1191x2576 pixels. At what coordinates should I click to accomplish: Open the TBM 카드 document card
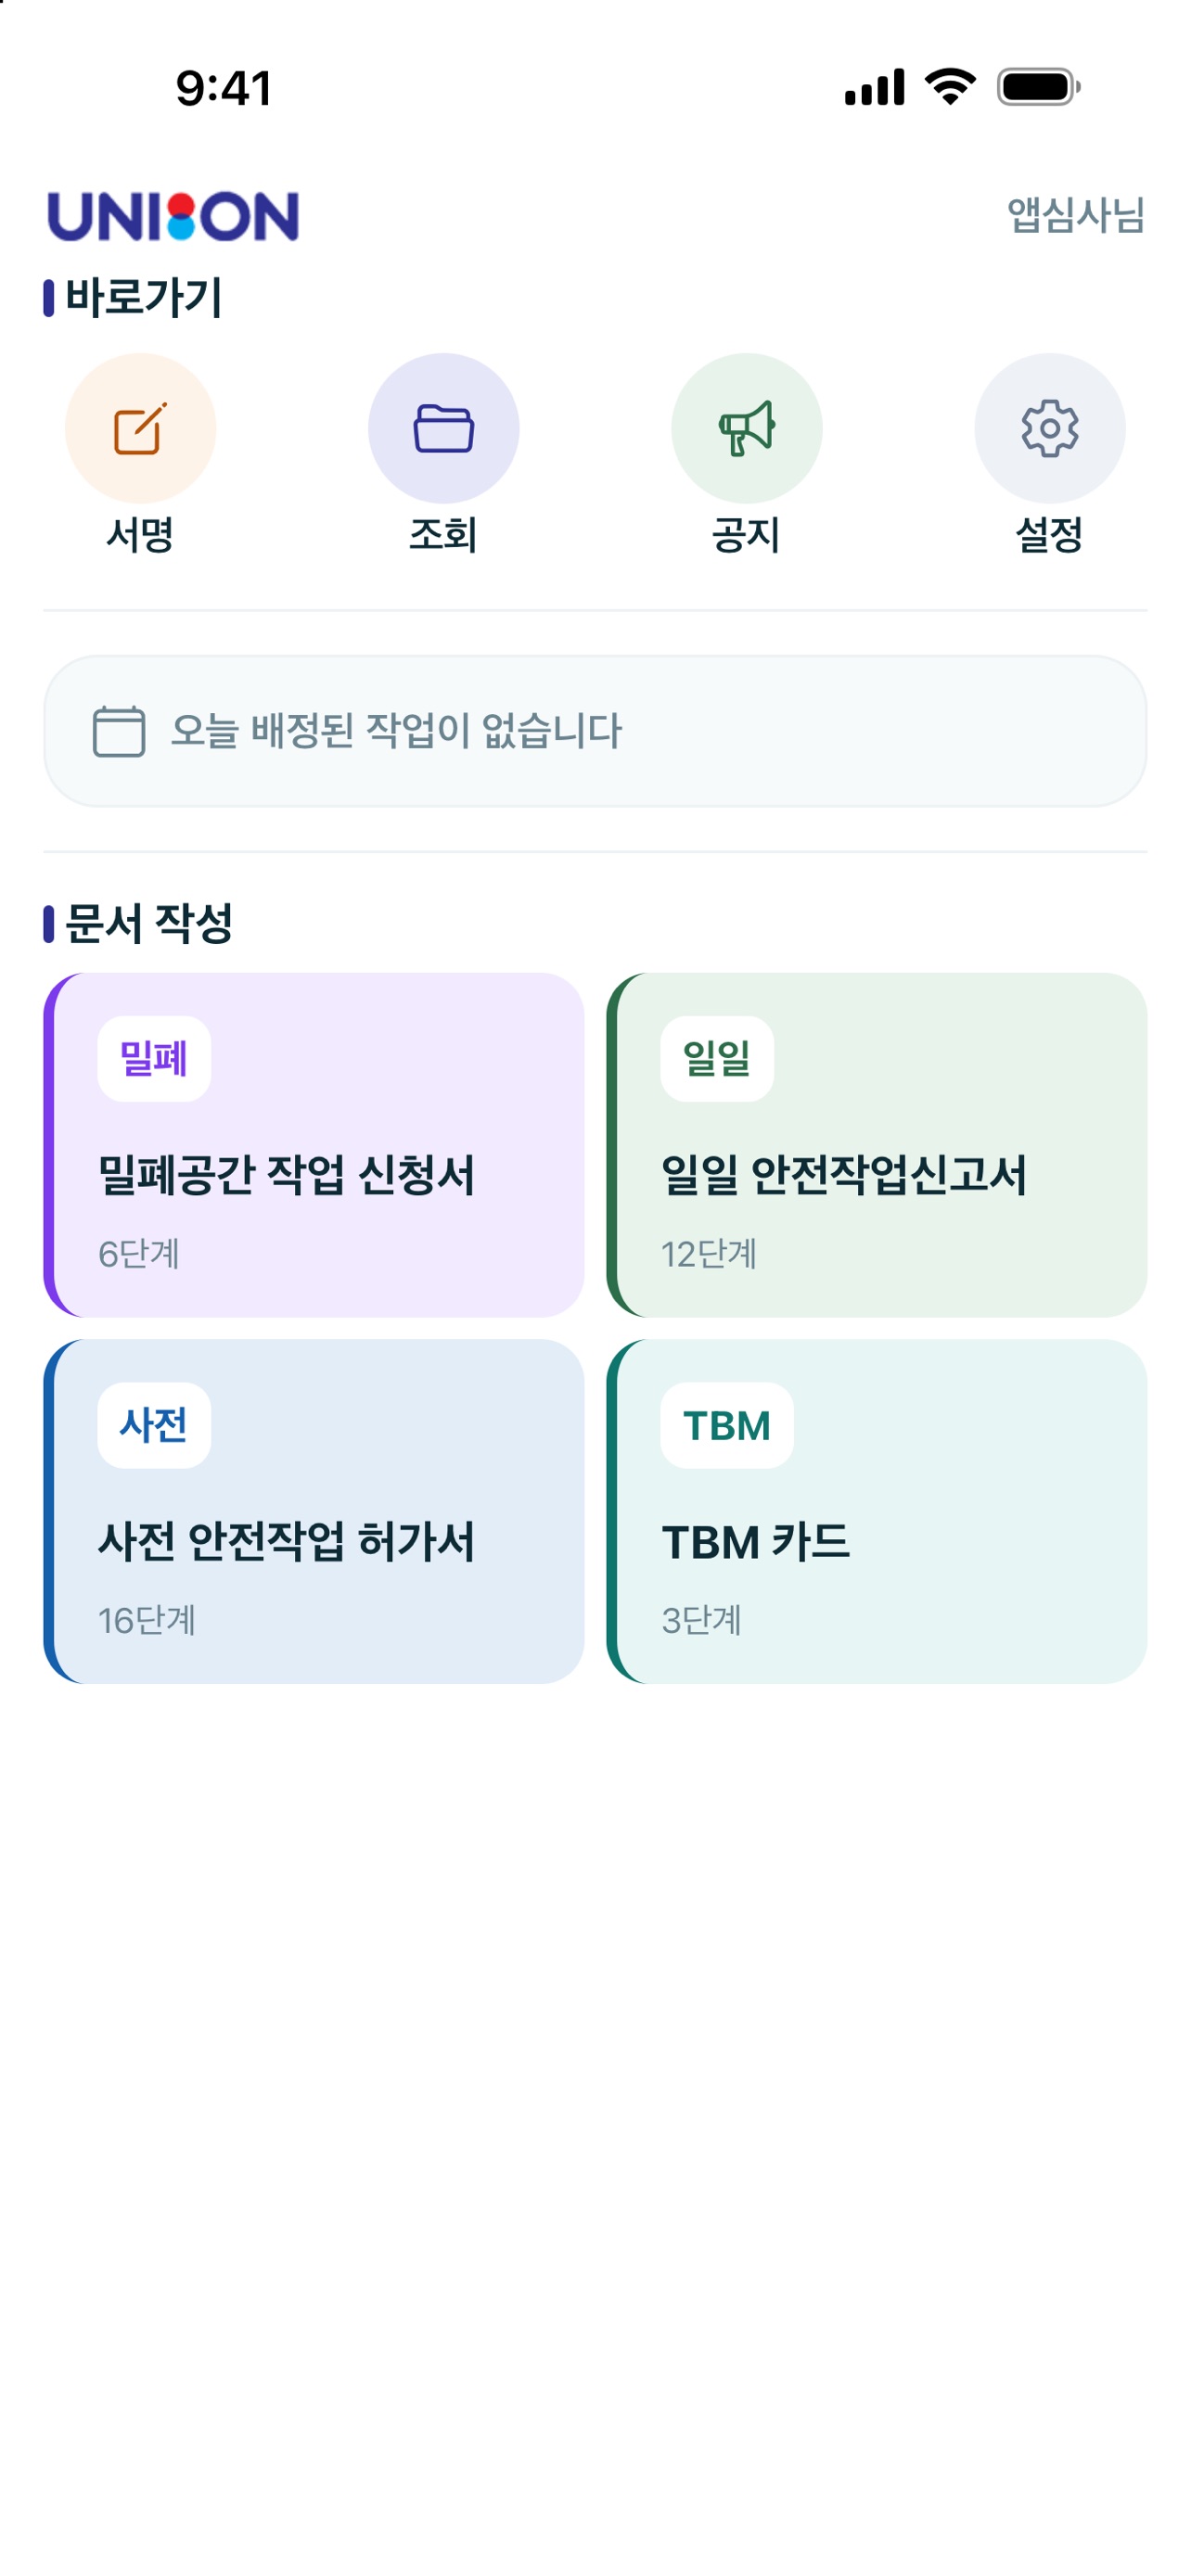[877, 1511]
